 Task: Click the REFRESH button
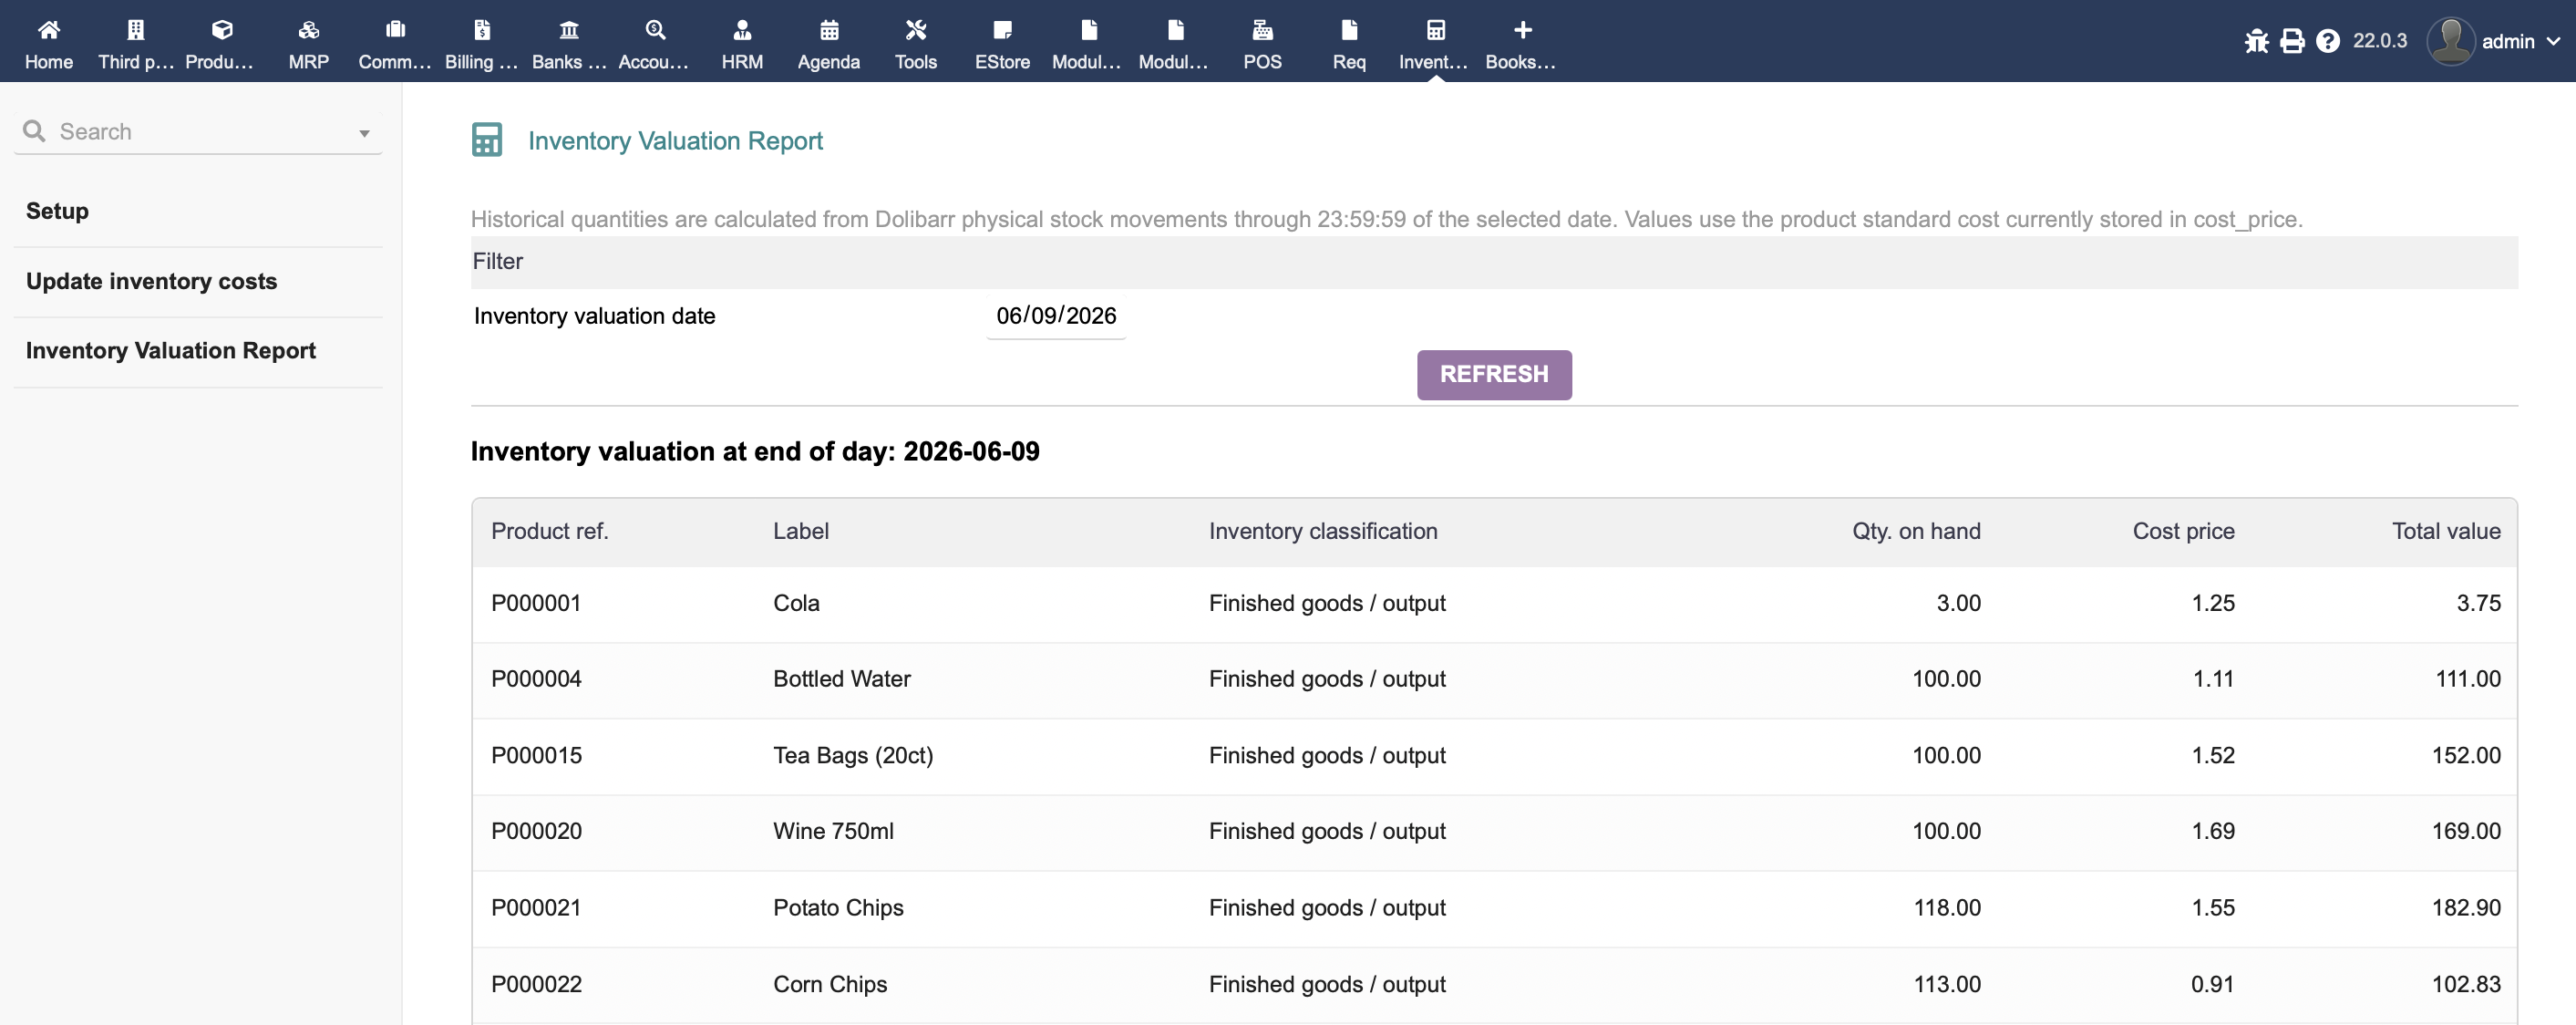[1494, 374]
